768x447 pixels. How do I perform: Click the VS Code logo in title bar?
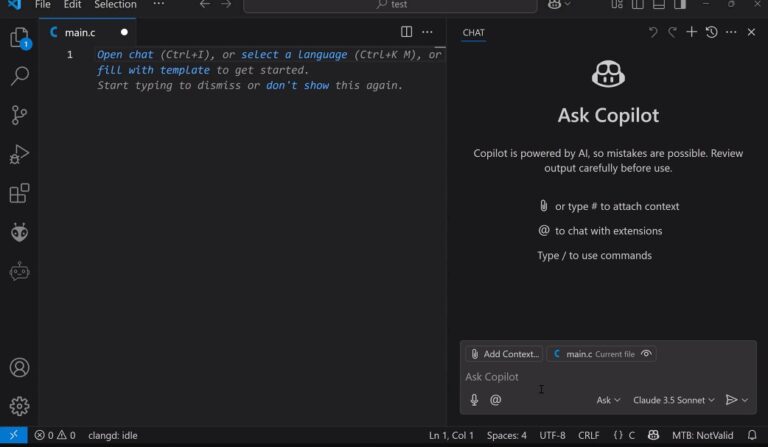pos(15,4)
